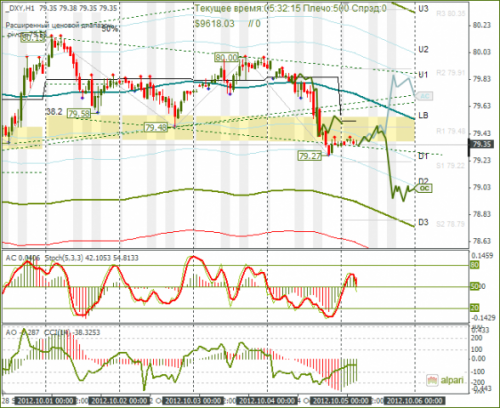Select the 79.27 low price label

coord(310,156)
